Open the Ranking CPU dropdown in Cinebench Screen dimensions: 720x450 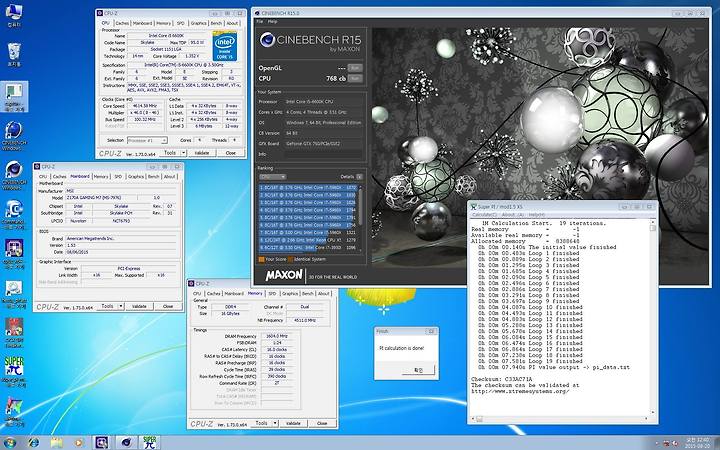[x=272, y=177]
